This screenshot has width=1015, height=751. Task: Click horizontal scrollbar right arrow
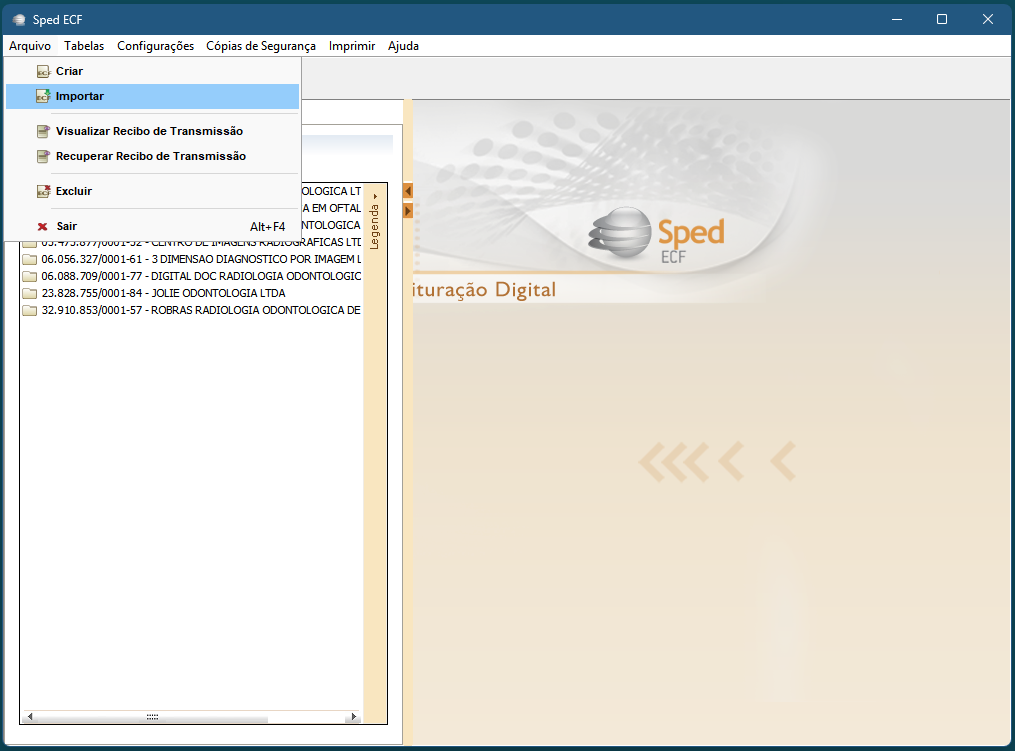353,717
